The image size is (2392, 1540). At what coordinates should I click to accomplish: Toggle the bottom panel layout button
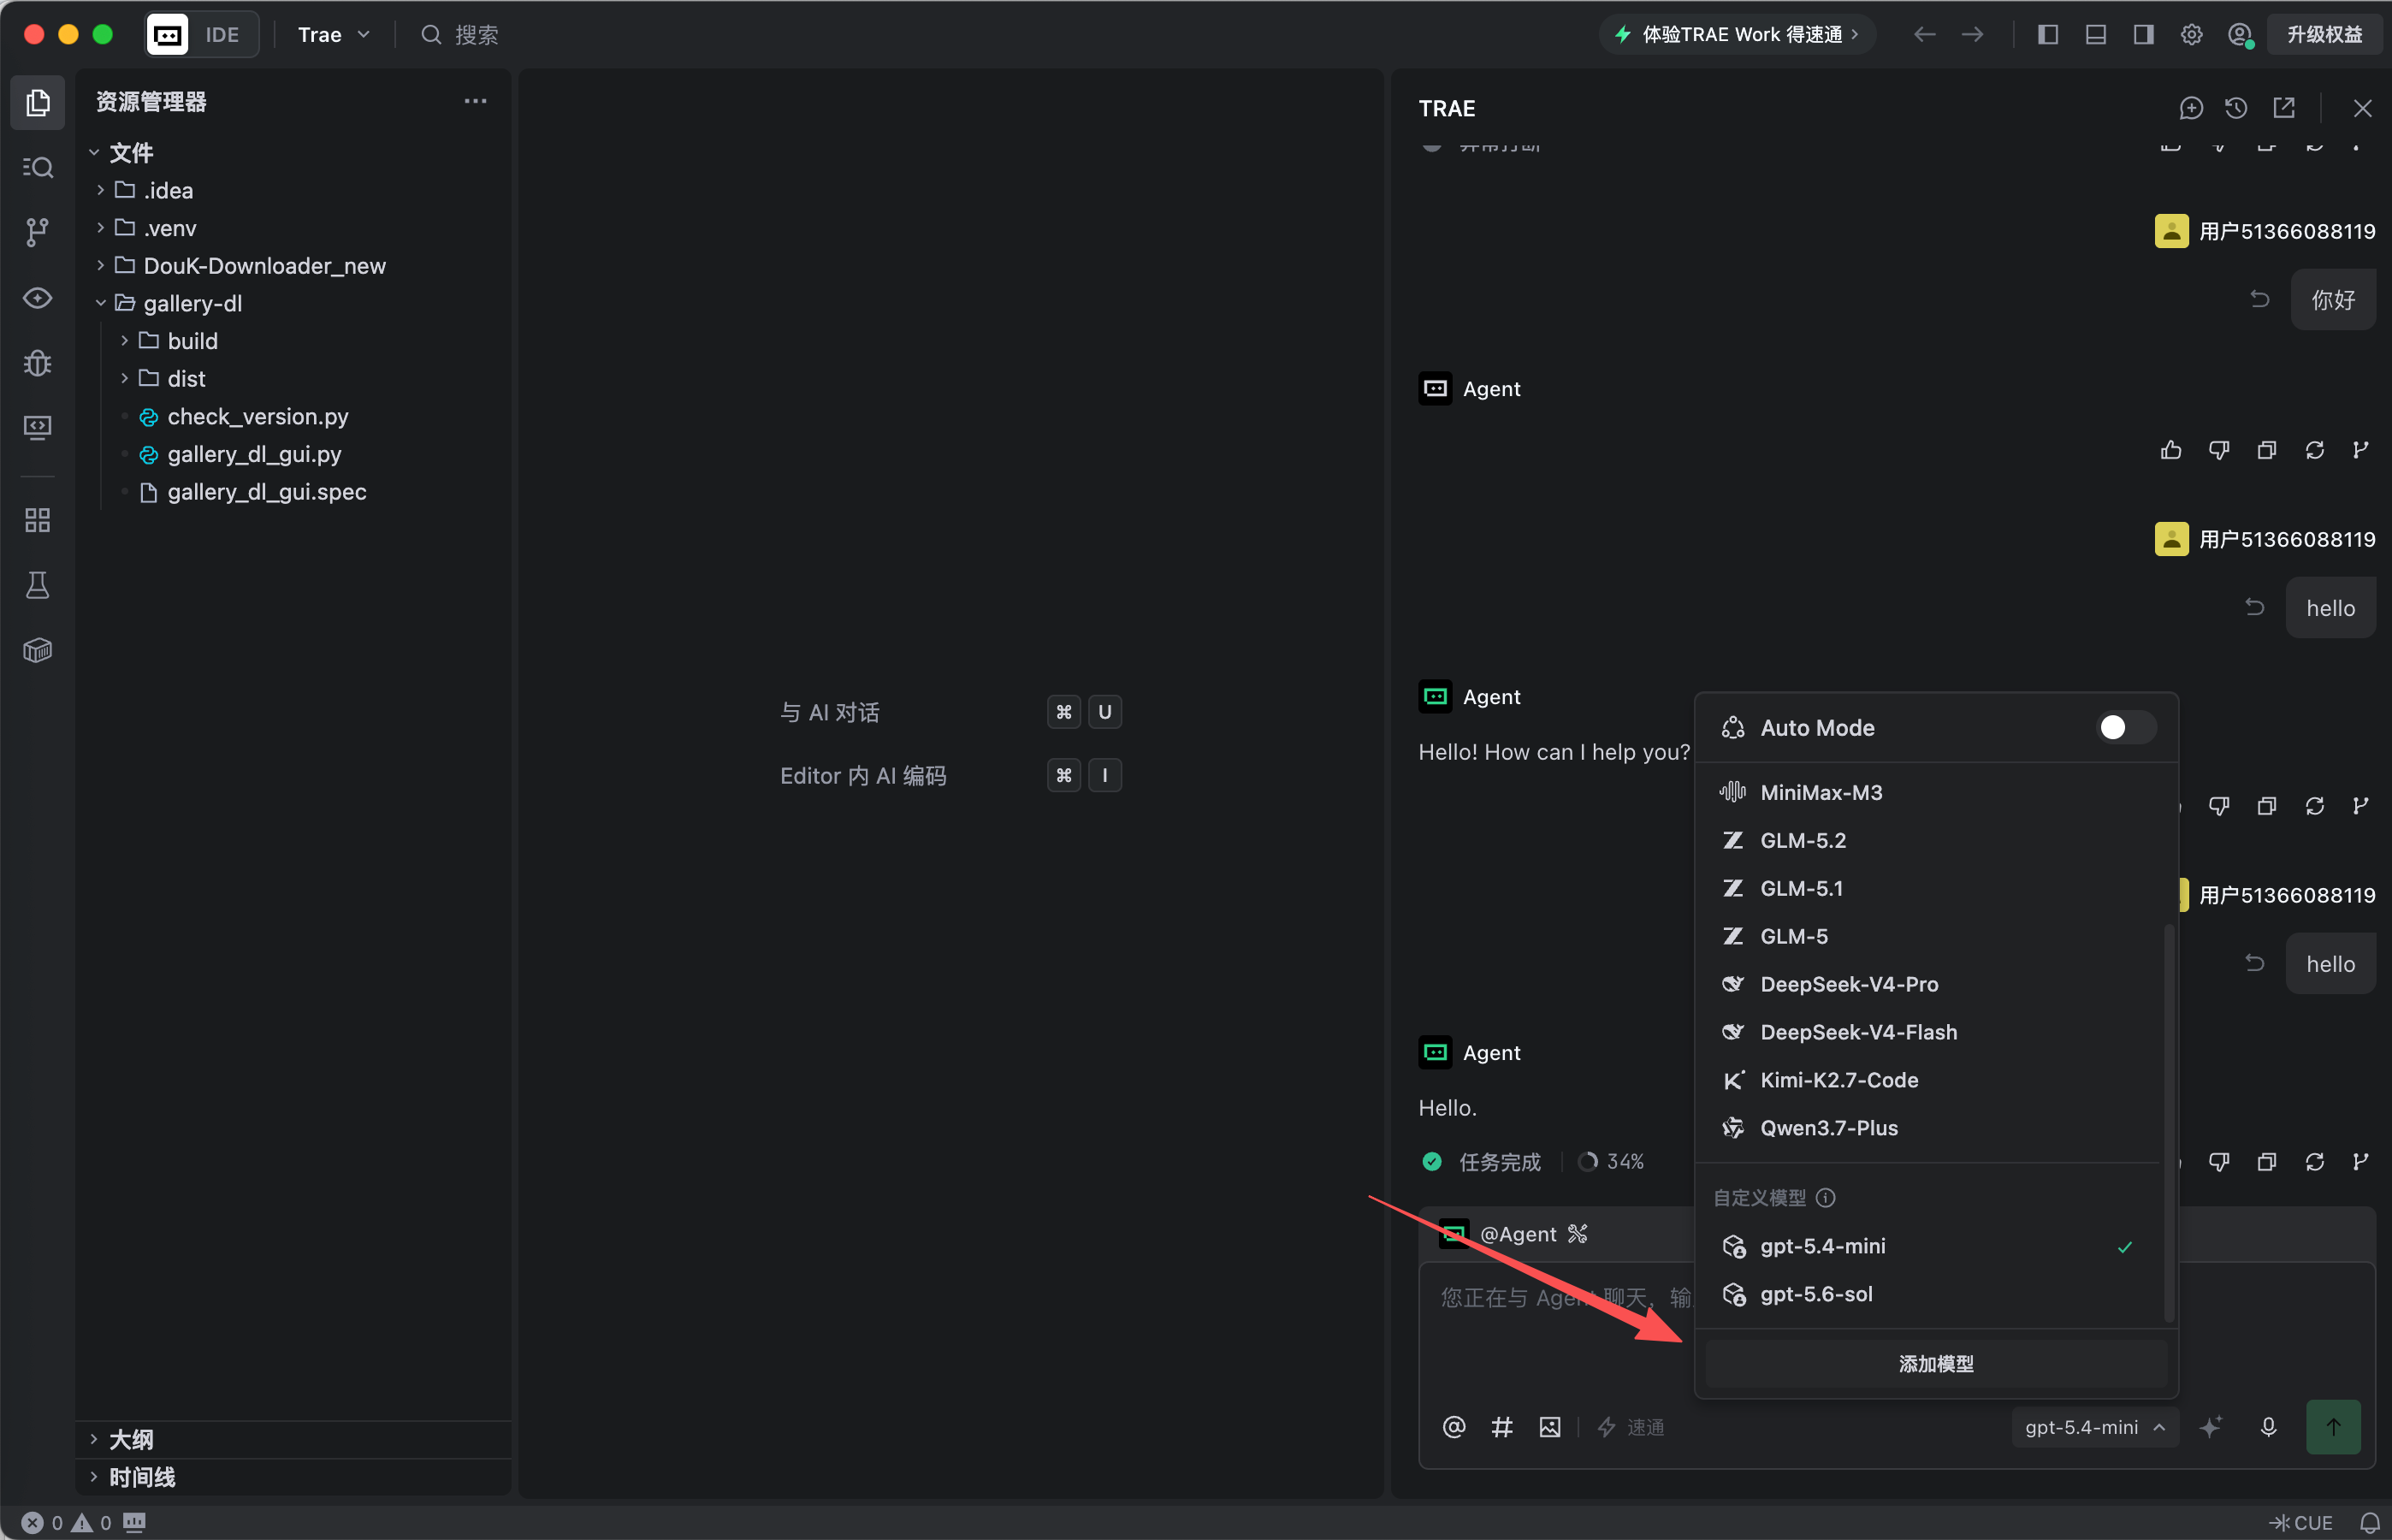pos(2095,35)
